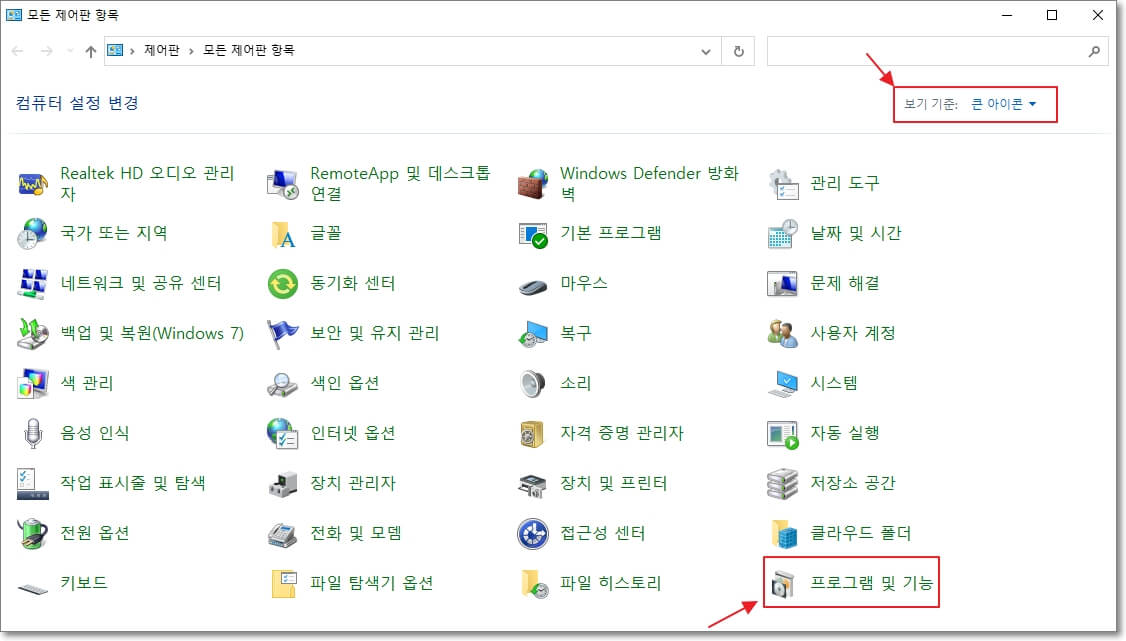Image resolution: width=1126 pixels, height=641 pixels.
Task: Open the 색인 옵션 icon
Action: [282, 384]
